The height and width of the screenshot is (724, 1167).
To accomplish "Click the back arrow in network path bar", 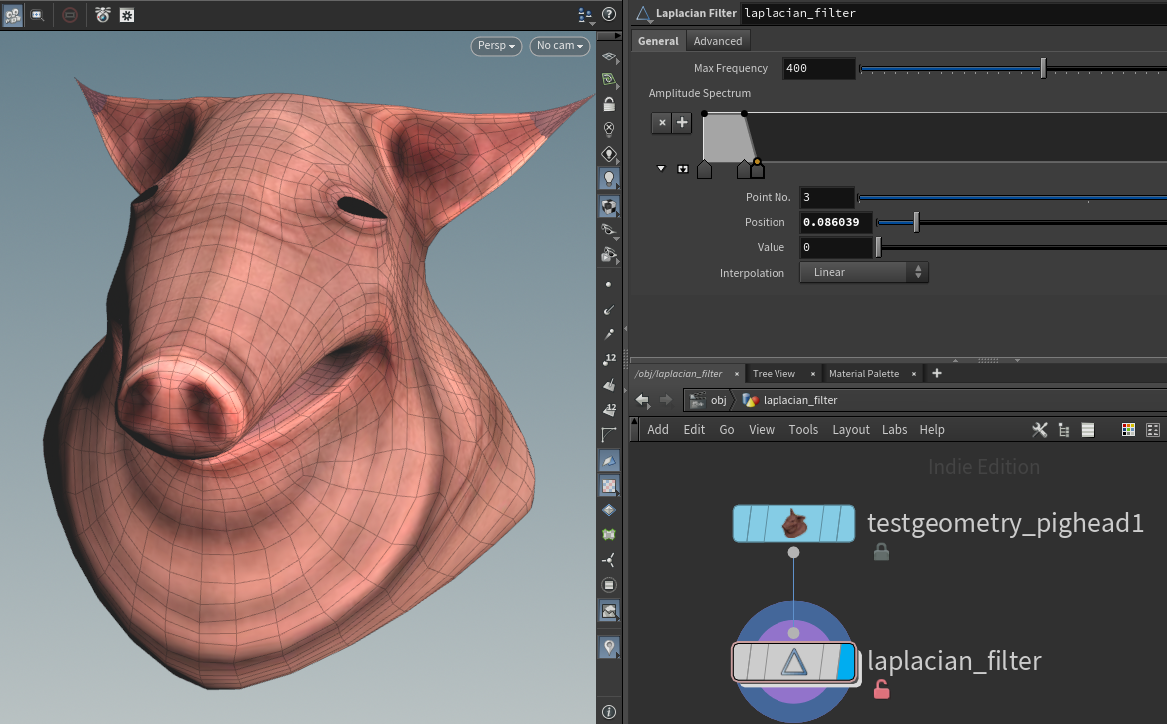I will click(x=642, y=400).
